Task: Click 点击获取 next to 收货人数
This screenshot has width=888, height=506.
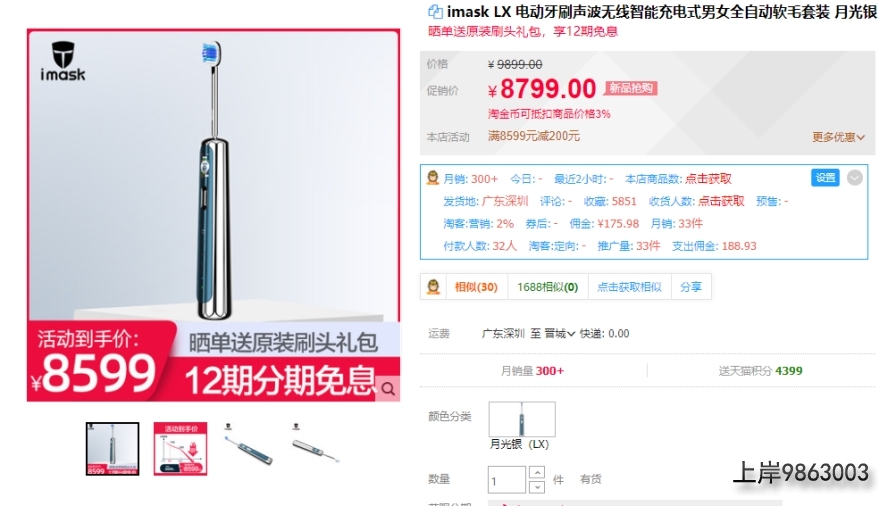Action: (x=721, y=201)
